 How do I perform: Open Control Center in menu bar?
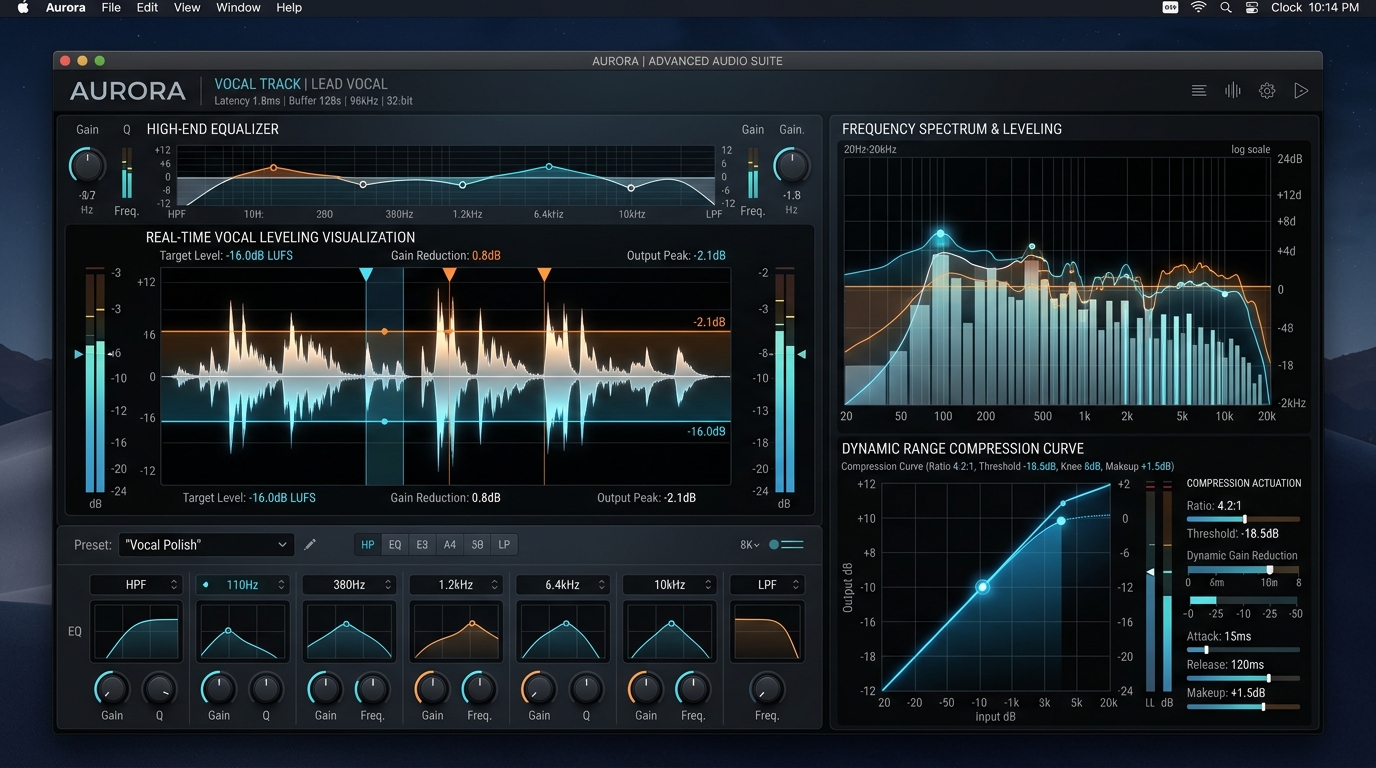[x=1251, y=7]
